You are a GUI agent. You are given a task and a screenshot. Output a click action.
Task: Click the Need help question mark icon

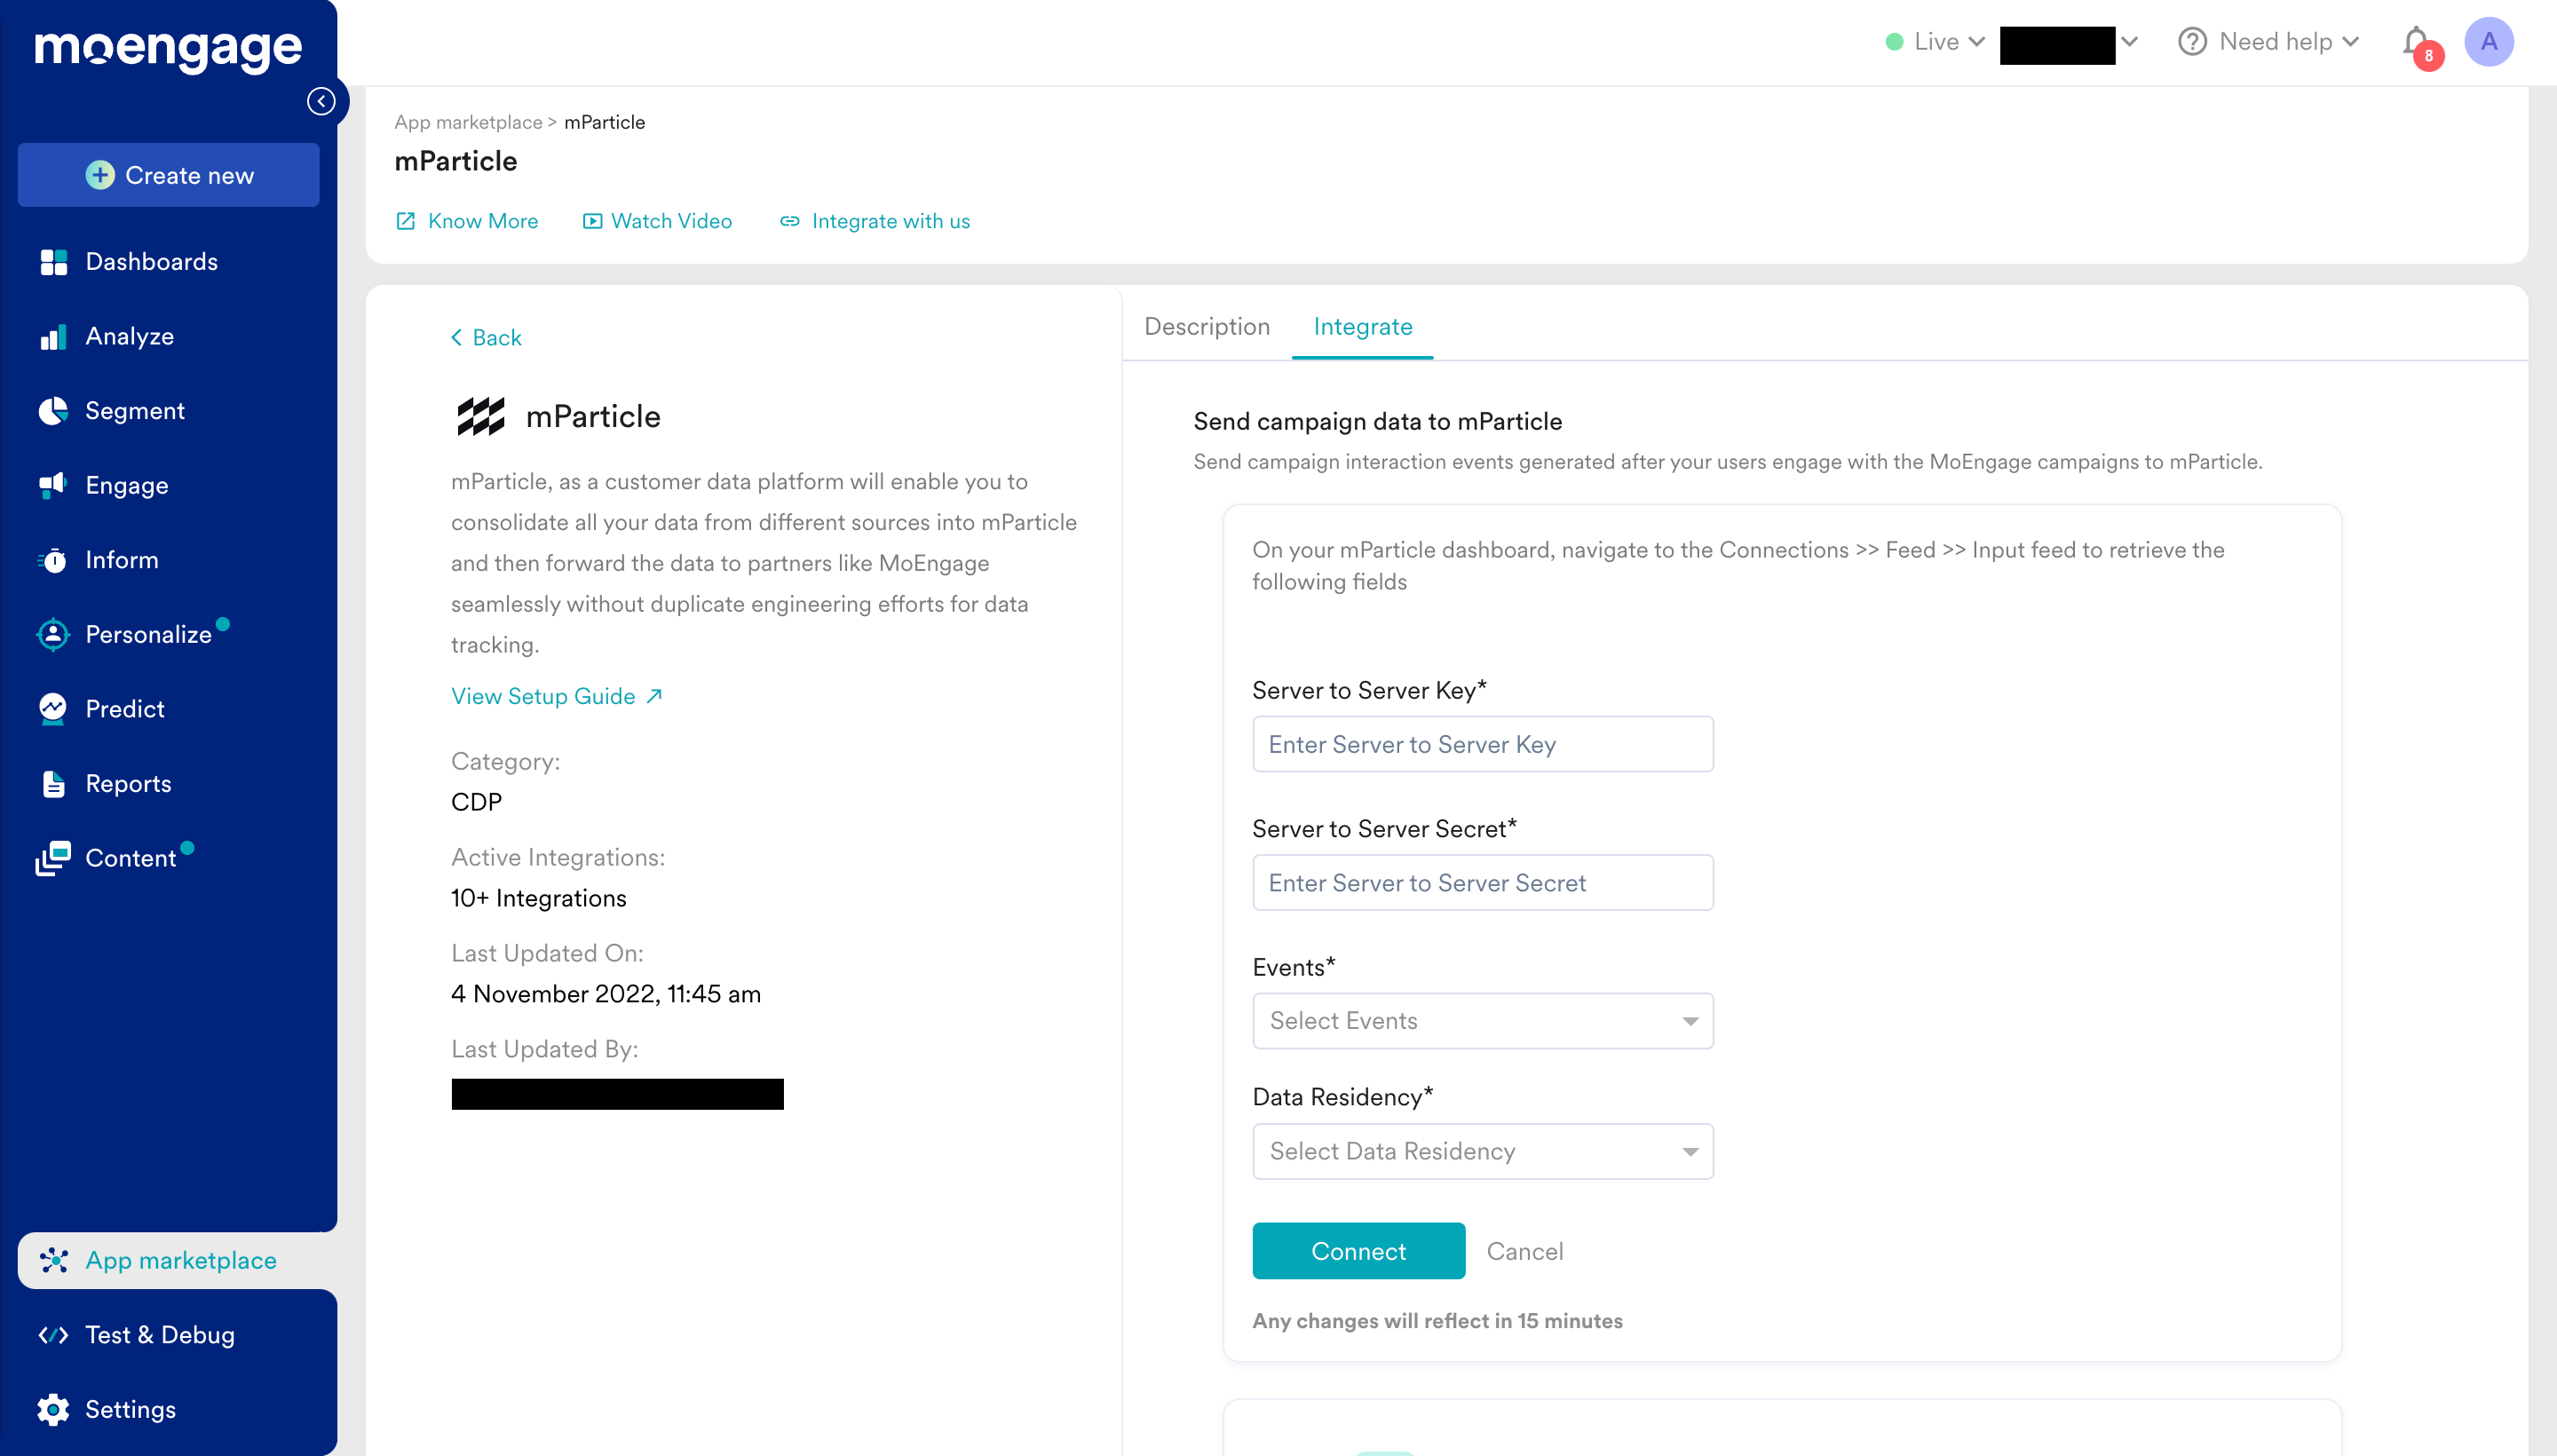(x=2192, y=42)
